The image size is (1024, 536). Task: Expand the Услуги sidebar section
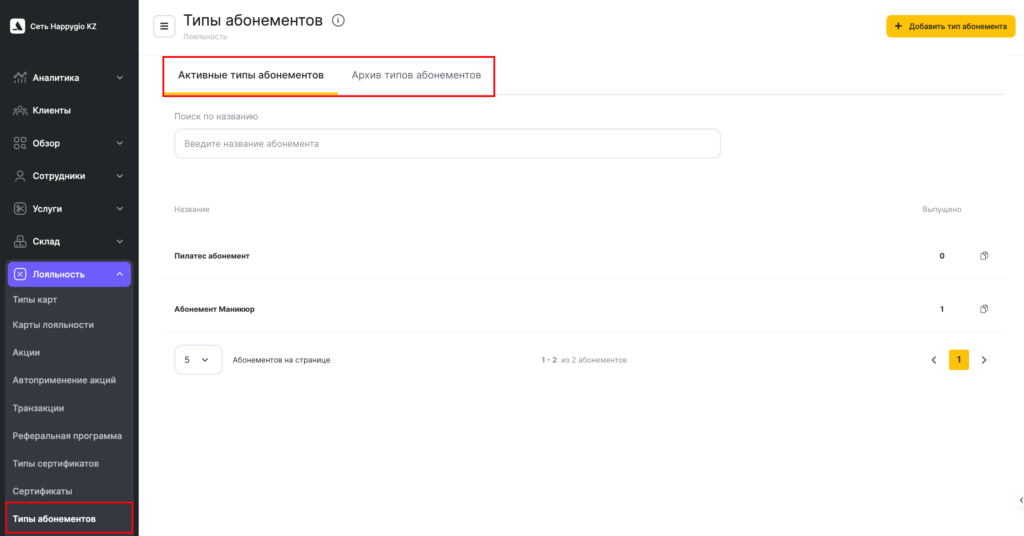click(x=120, y=208)
